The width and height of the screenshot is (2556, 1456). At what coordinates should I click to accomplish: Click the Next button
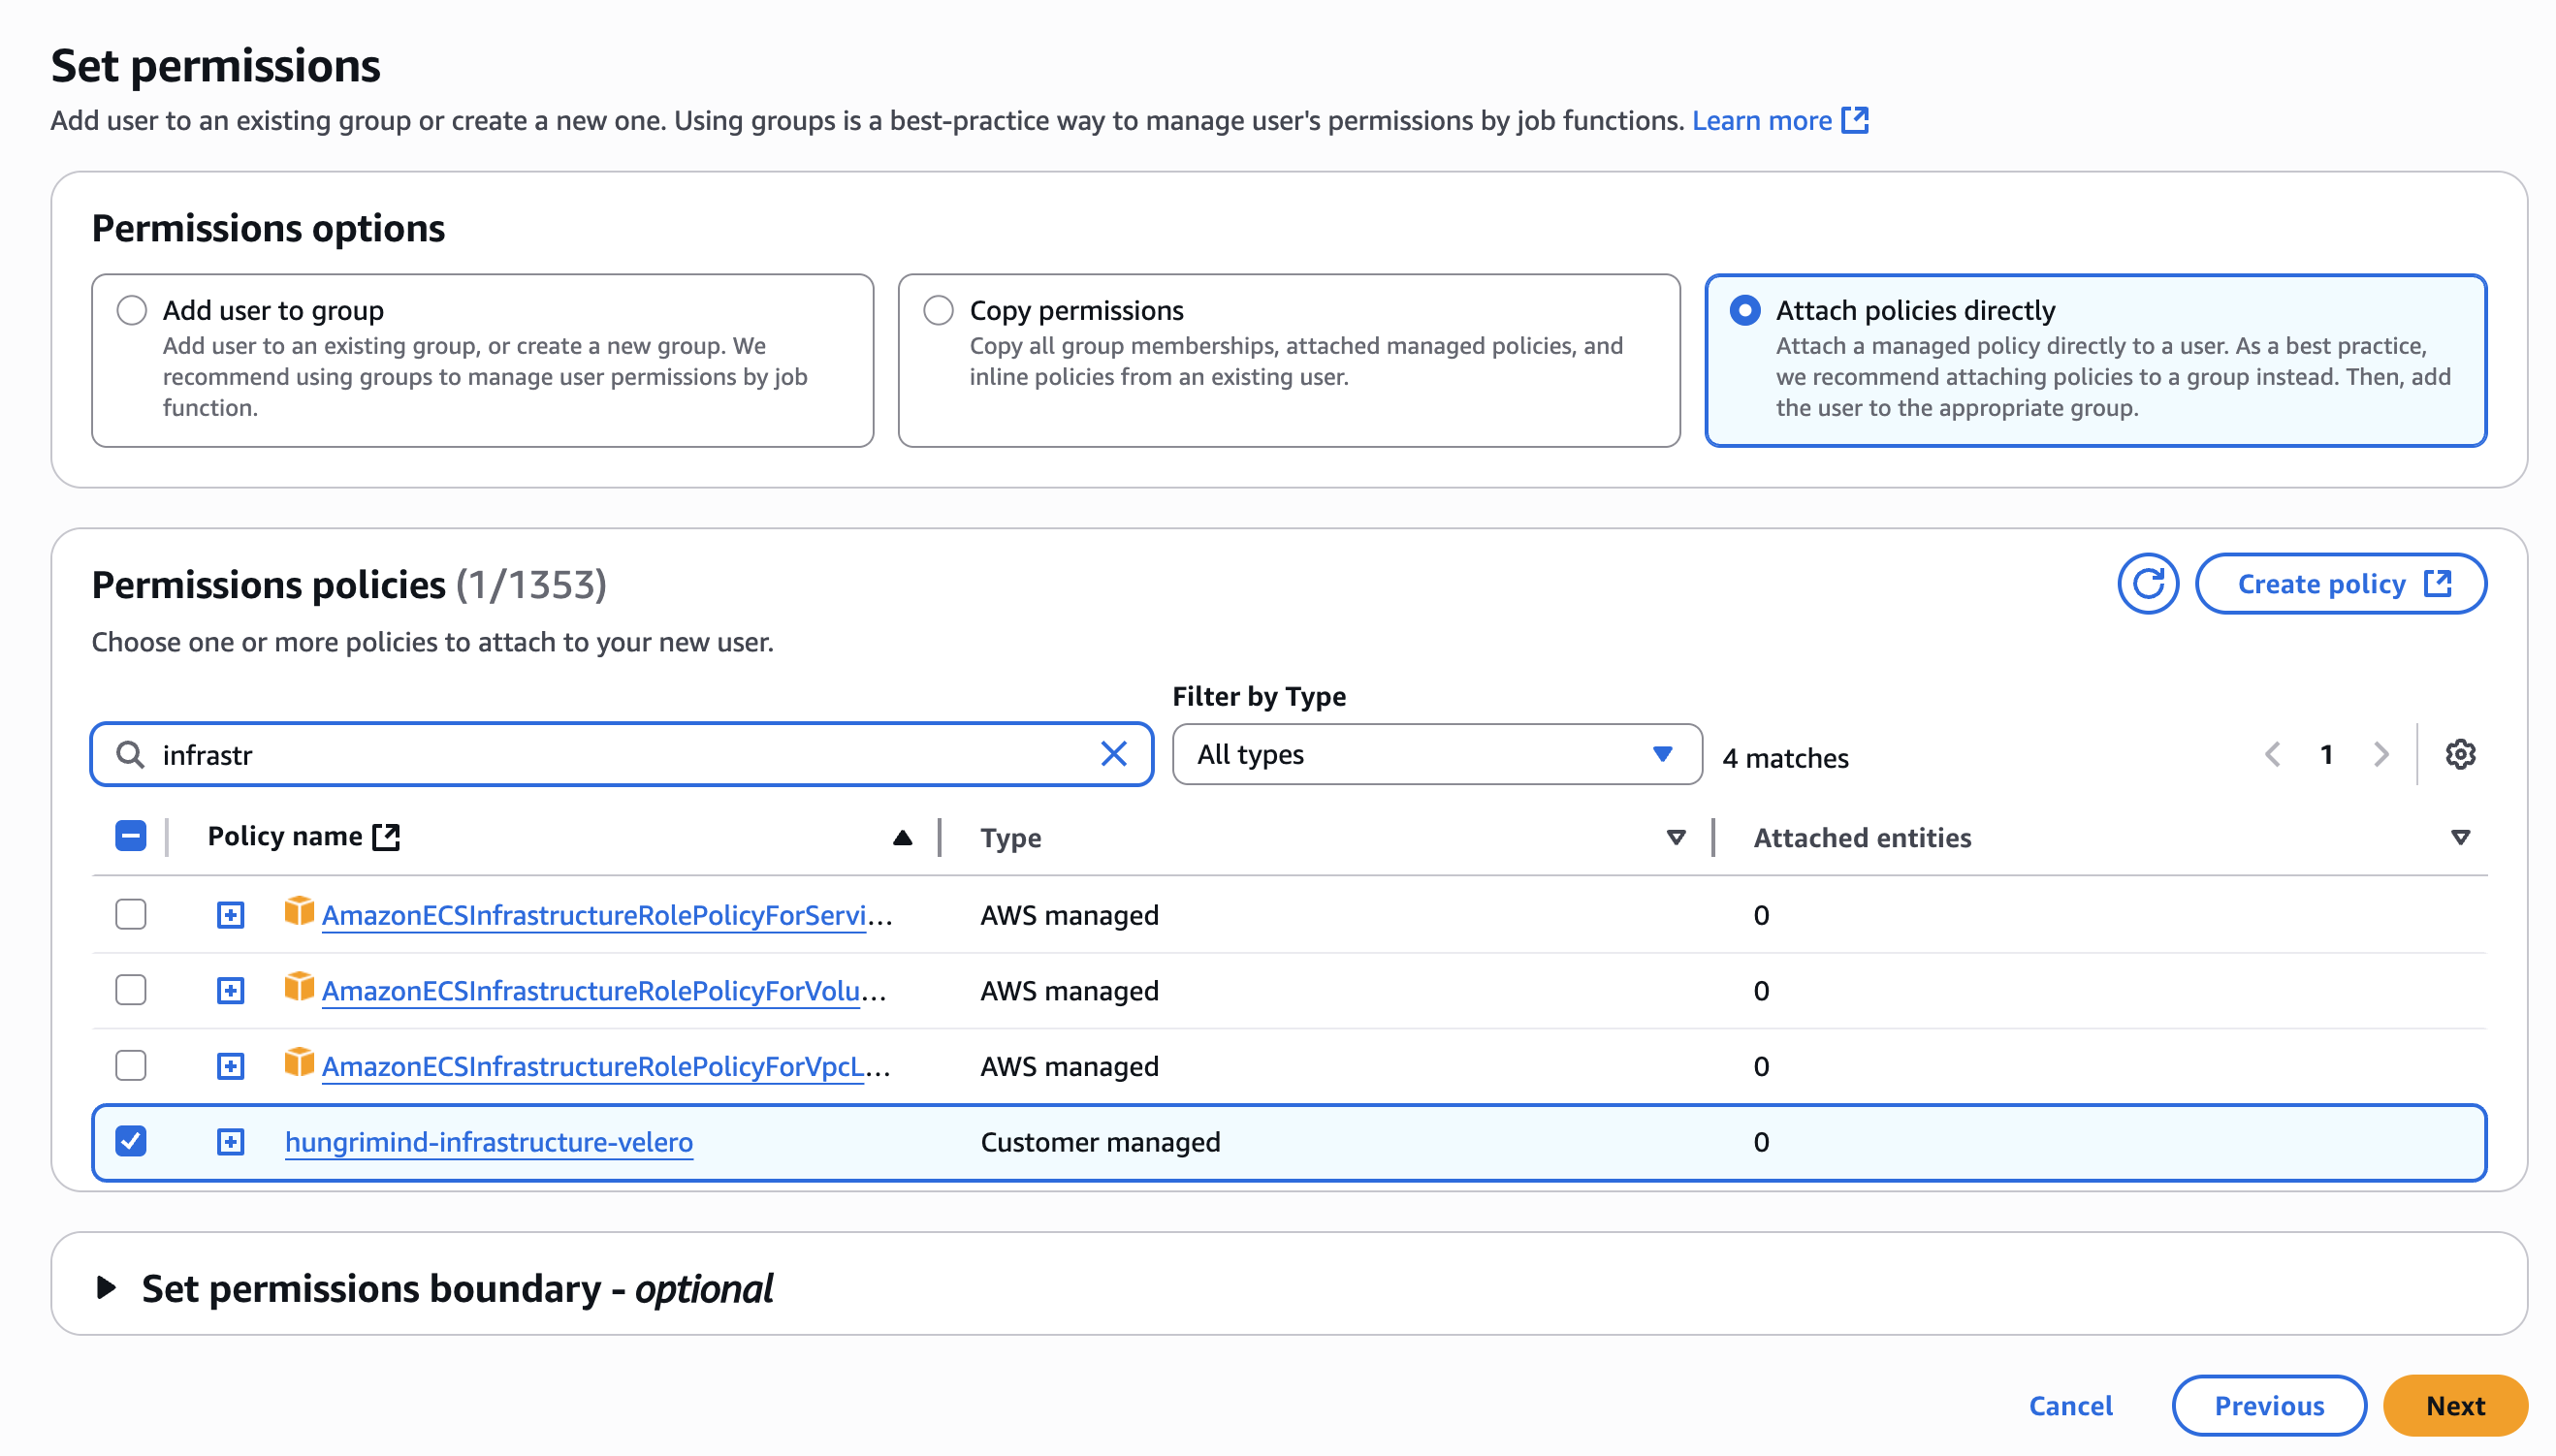[2455, 1405]
